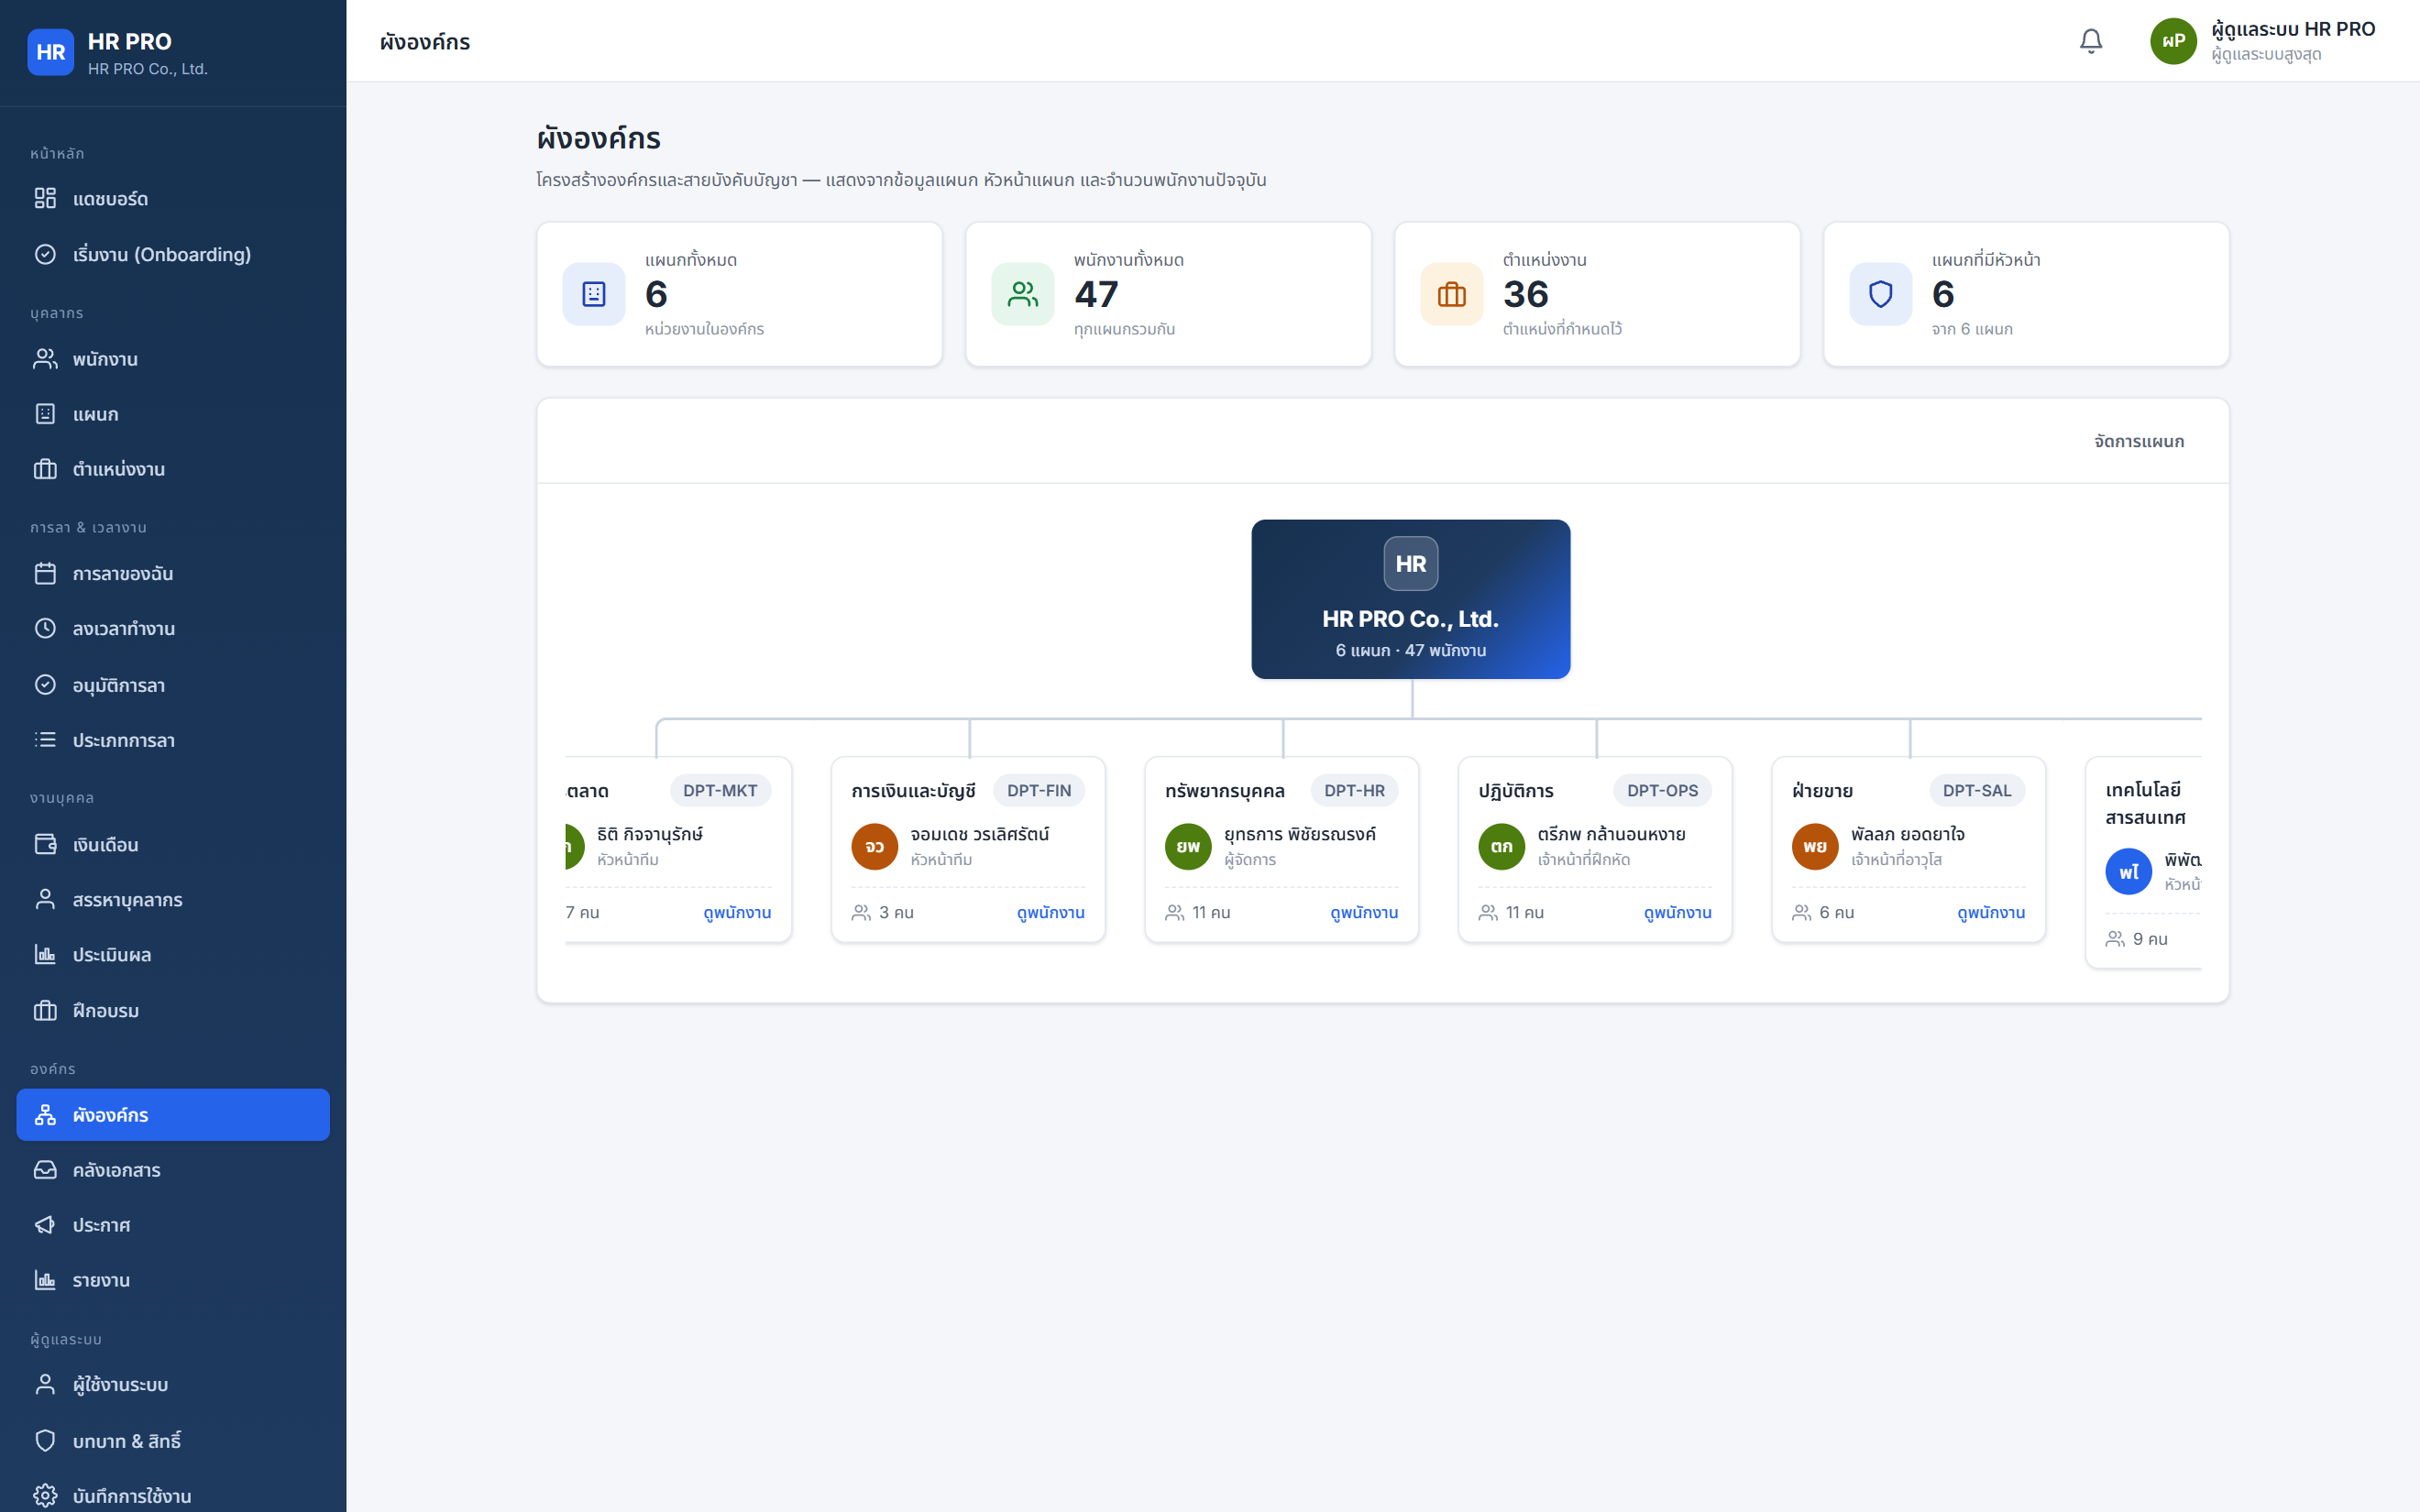Click the DPT-FIN department code badge
The image size is (2420, 1512).
(x=1039, y=790)
